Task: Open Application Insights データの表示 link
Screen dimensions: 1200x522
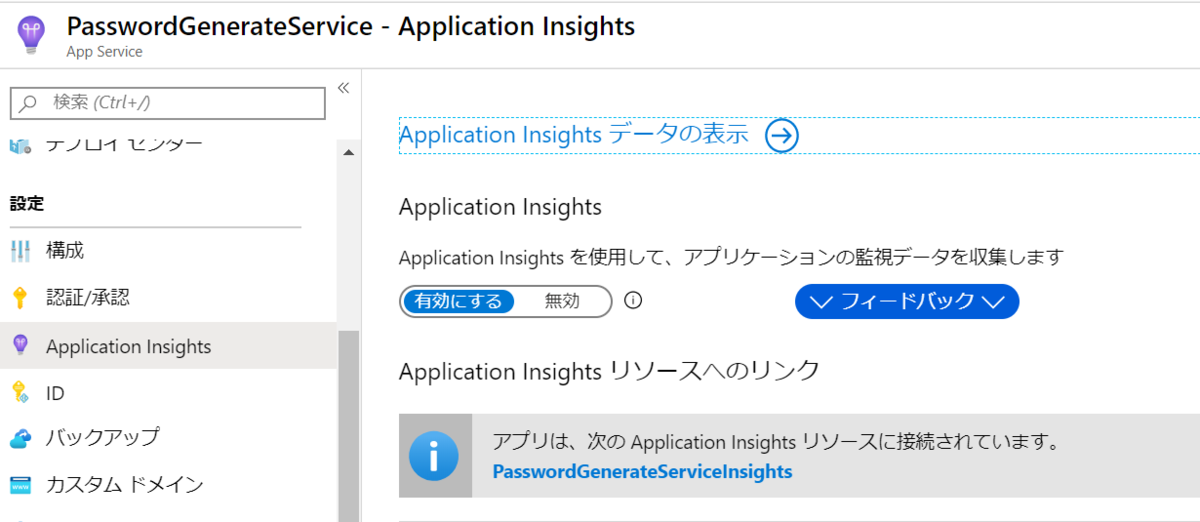Action: (573, 135)
